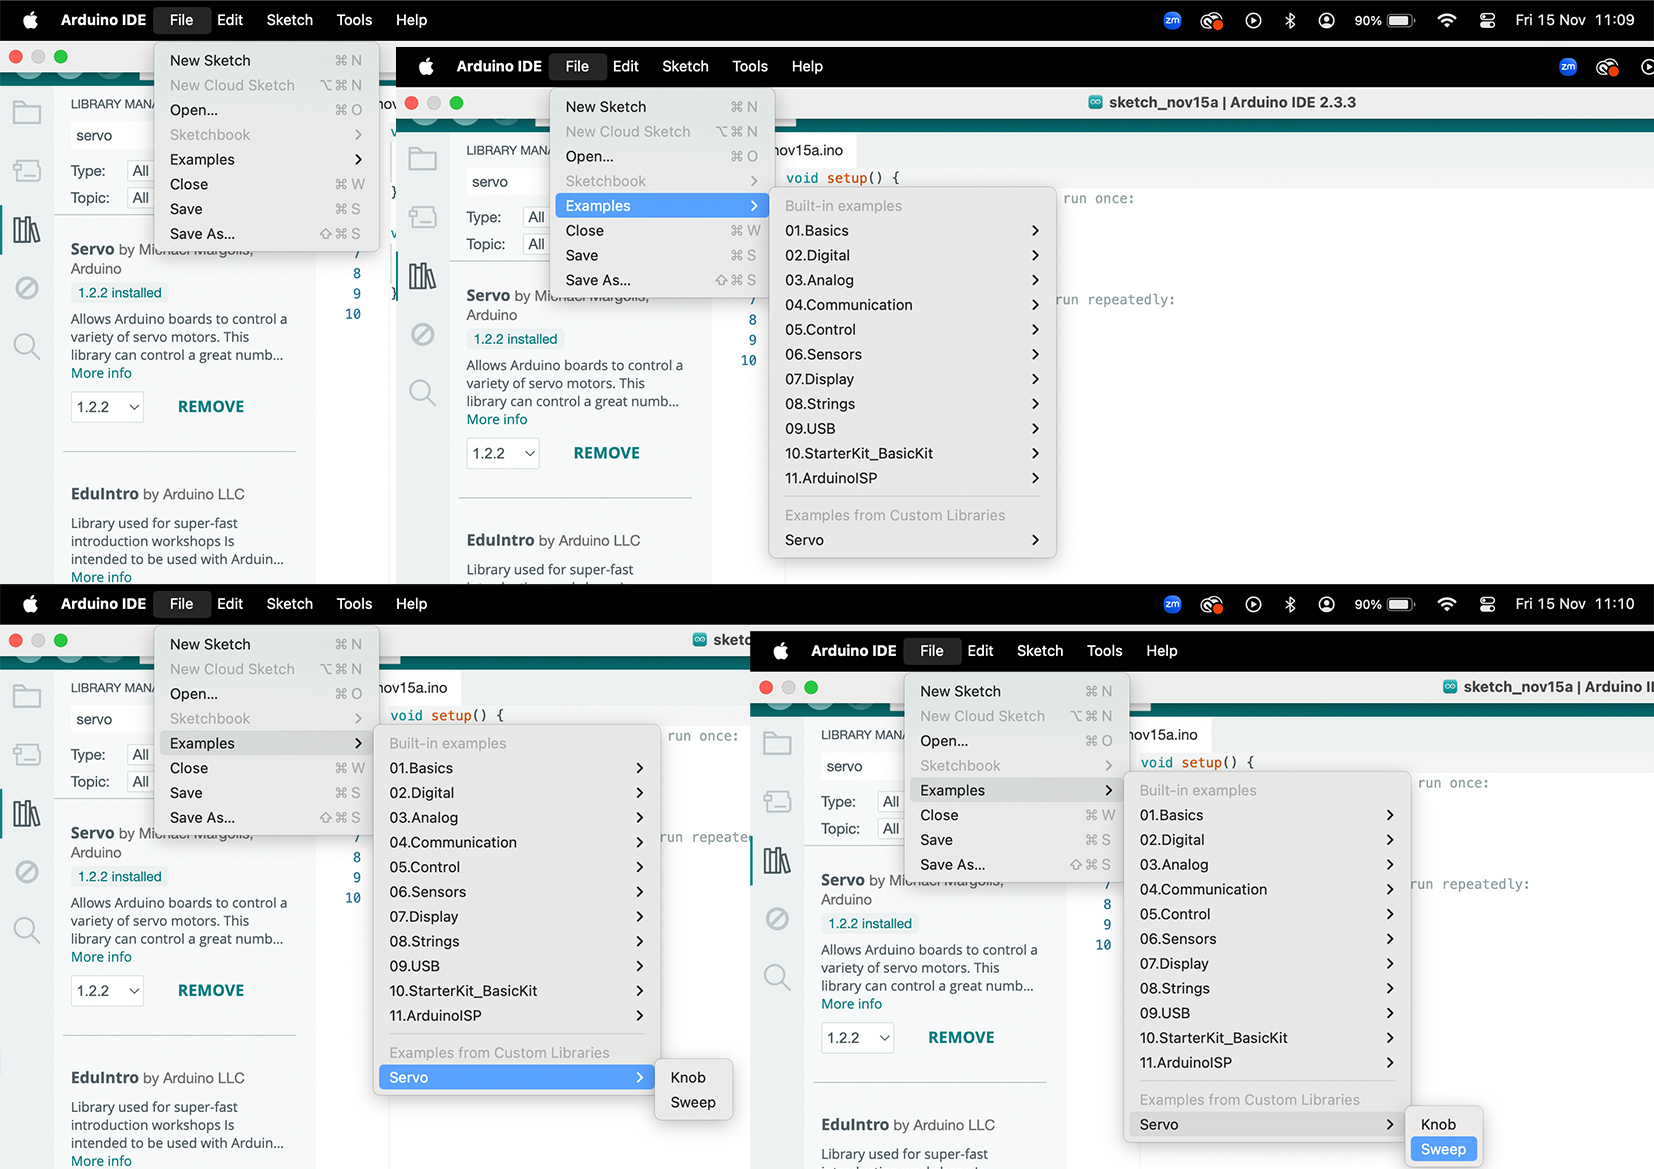Screen dimensions: 1654x1169
Task: Select Library Manager books icon in top-left screenshot
Action: pyautogui.click(x=27, y=230)
